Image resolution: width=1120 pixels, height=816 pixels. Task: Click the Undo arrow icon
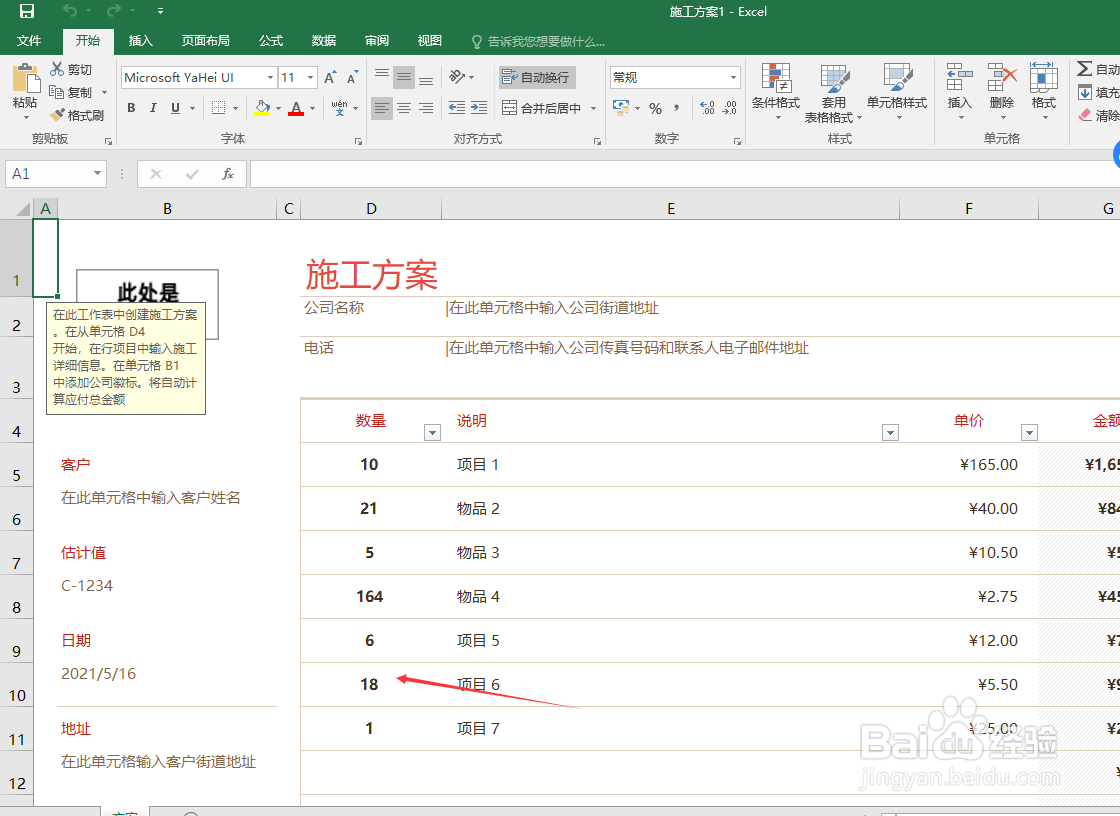[x=69, y=11]
